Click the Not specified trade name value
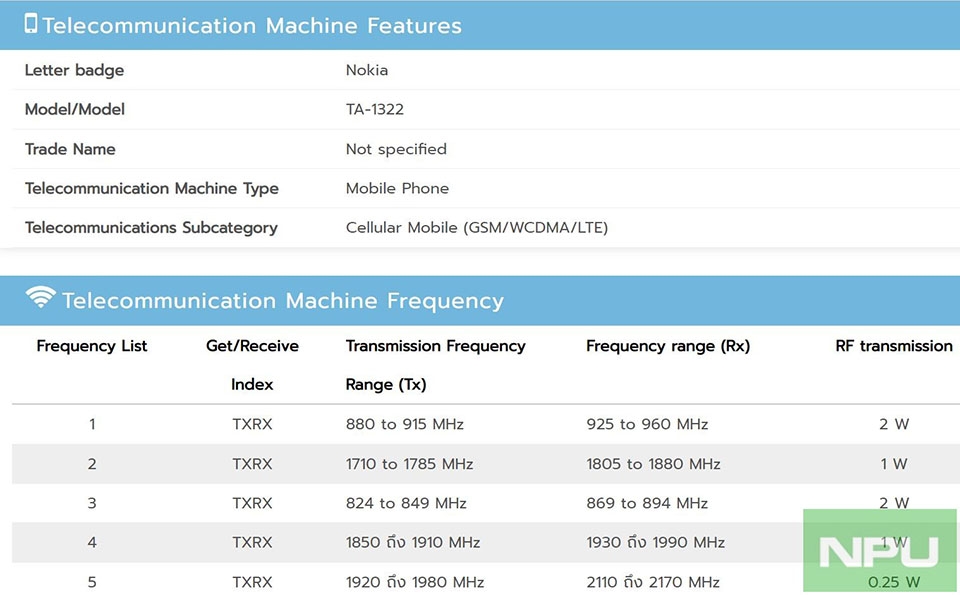Viewport: 960px width, 595px height. pyautogui.click(x=396, y=149)
